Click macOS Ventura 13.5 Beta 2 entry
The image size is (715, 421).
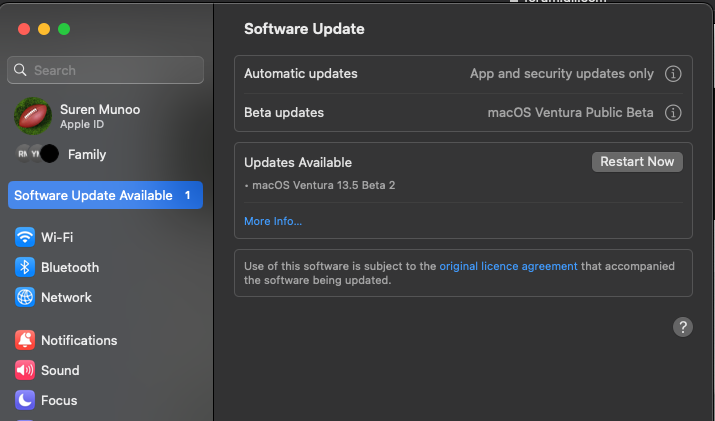323,185
